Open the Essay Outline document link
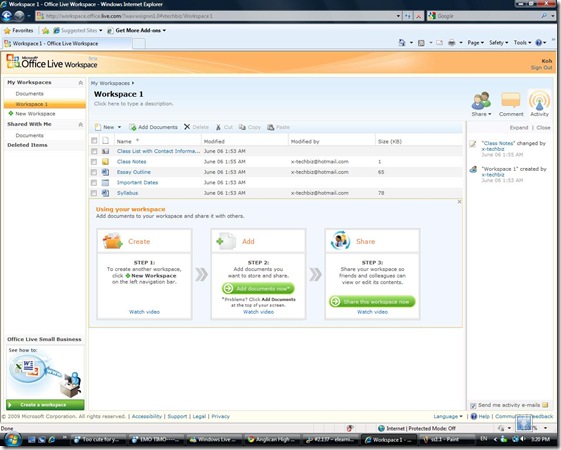This screenshot has width=561, height=450. pos(133,172)
